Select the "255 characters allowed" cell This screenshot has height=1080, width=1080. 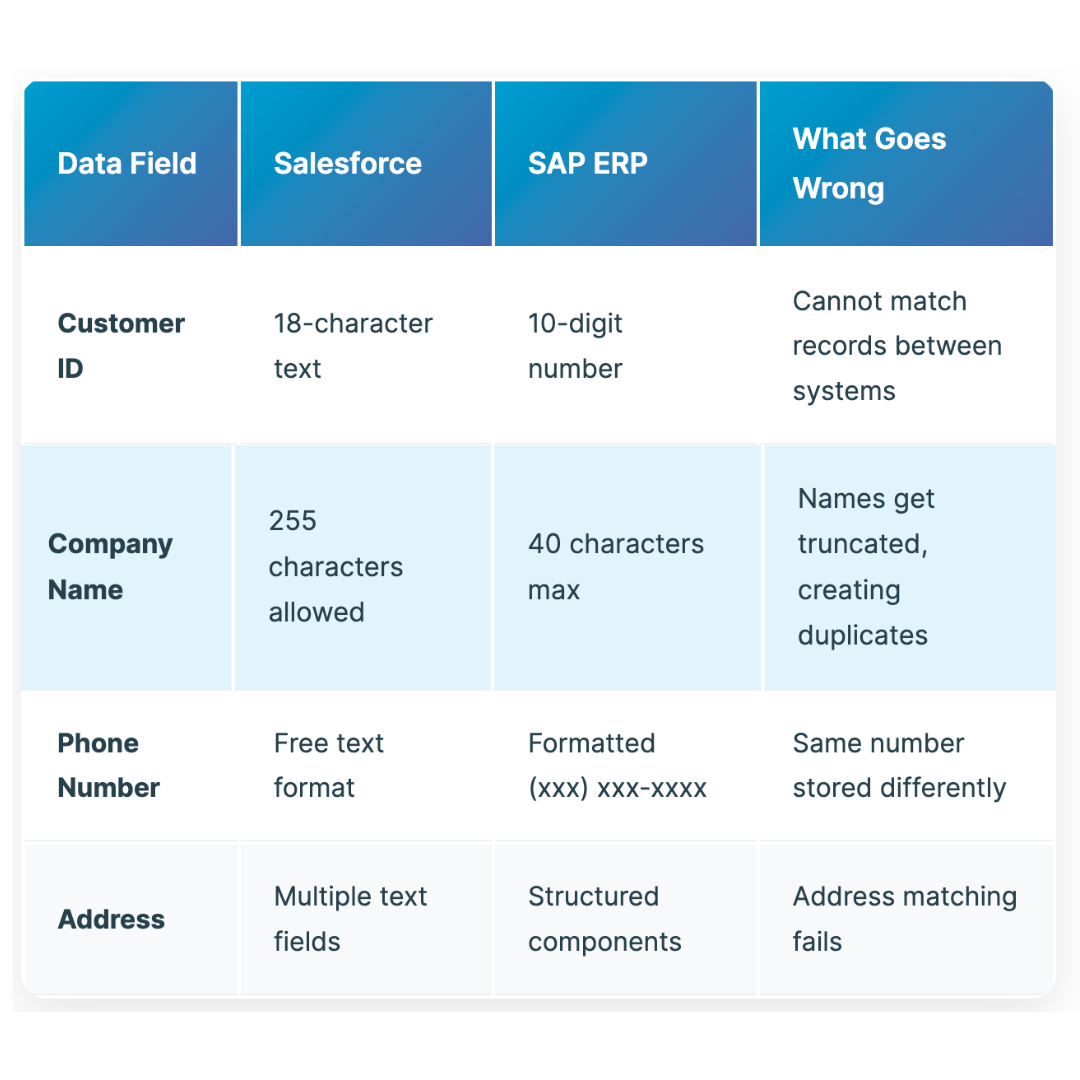point(335,567)
